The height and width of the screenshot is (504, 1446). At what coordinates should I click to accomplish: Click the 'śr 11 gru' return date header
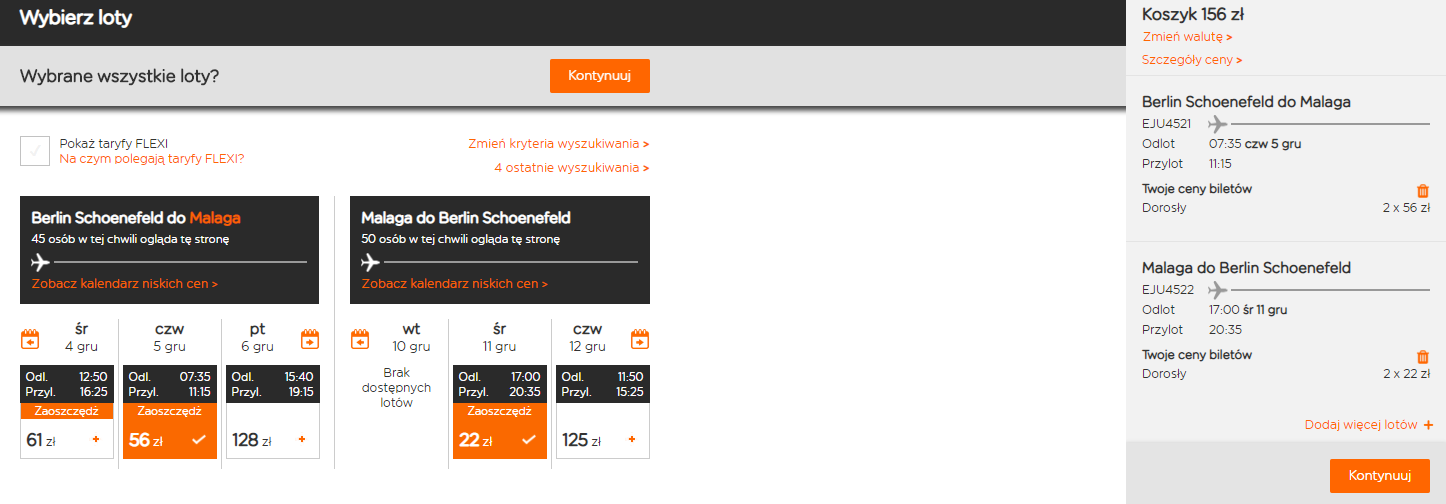500,338
